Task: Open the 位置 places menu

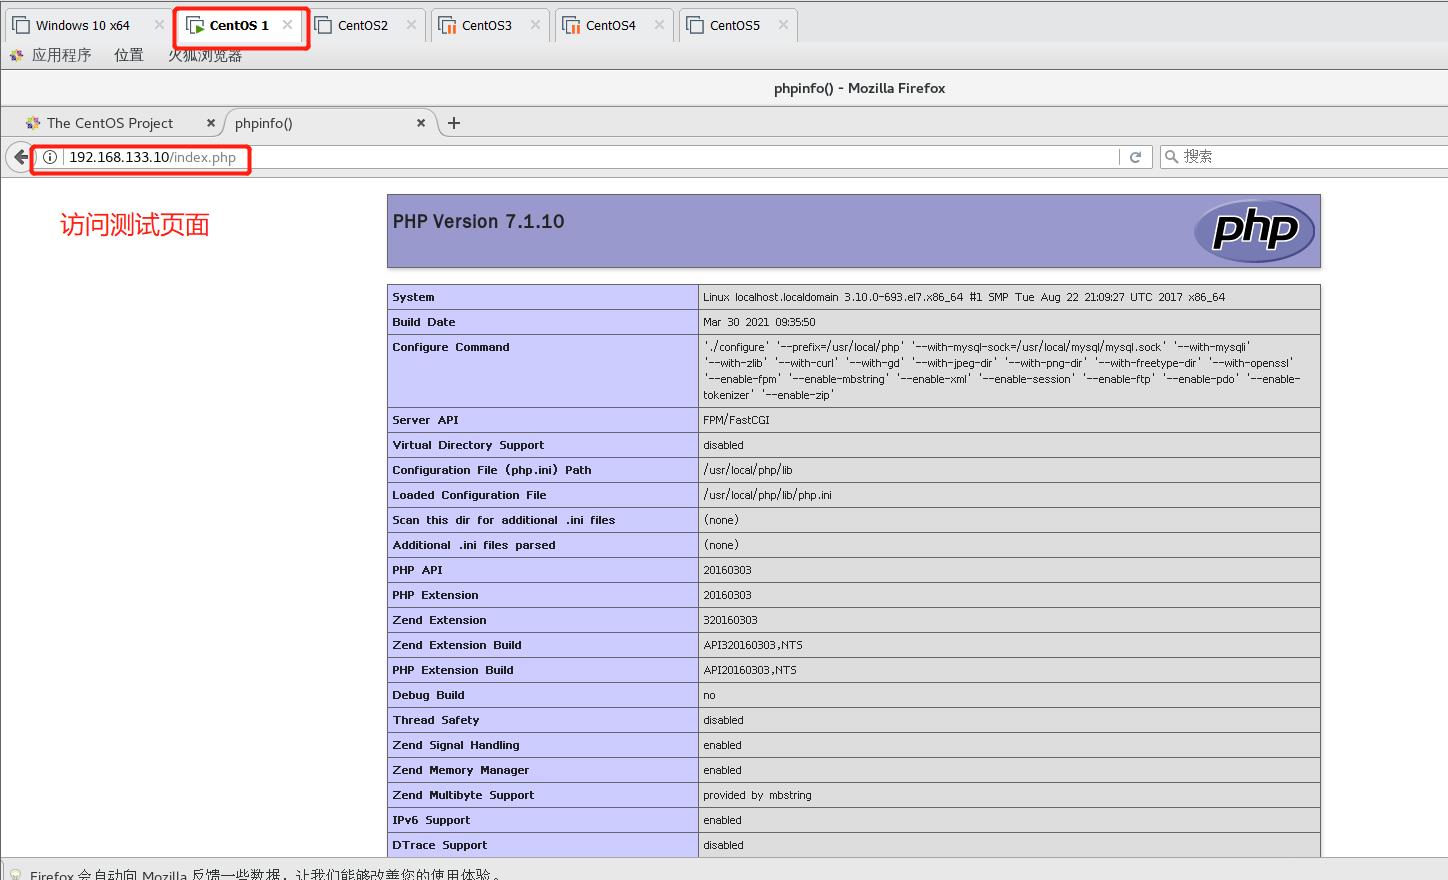Action: coord(128,55)
